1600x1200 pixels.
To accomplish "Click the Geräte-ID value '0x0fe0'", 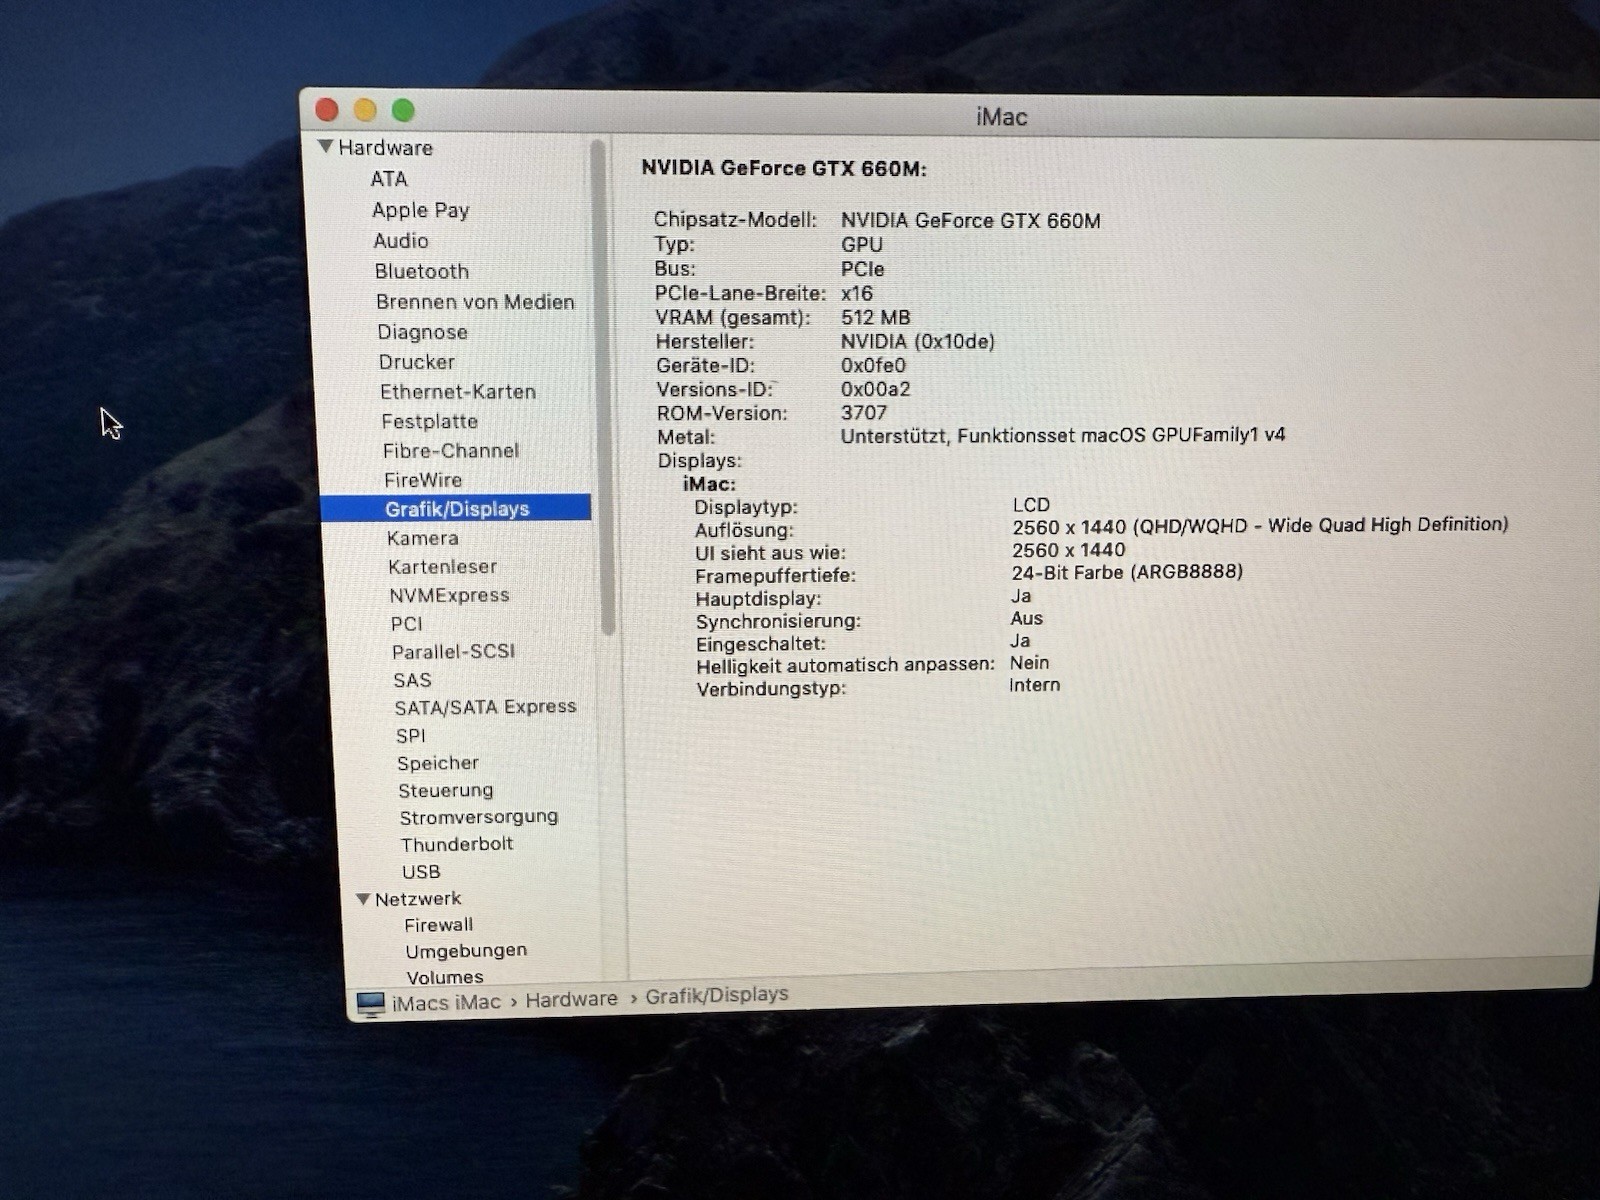I will point(872,366).
